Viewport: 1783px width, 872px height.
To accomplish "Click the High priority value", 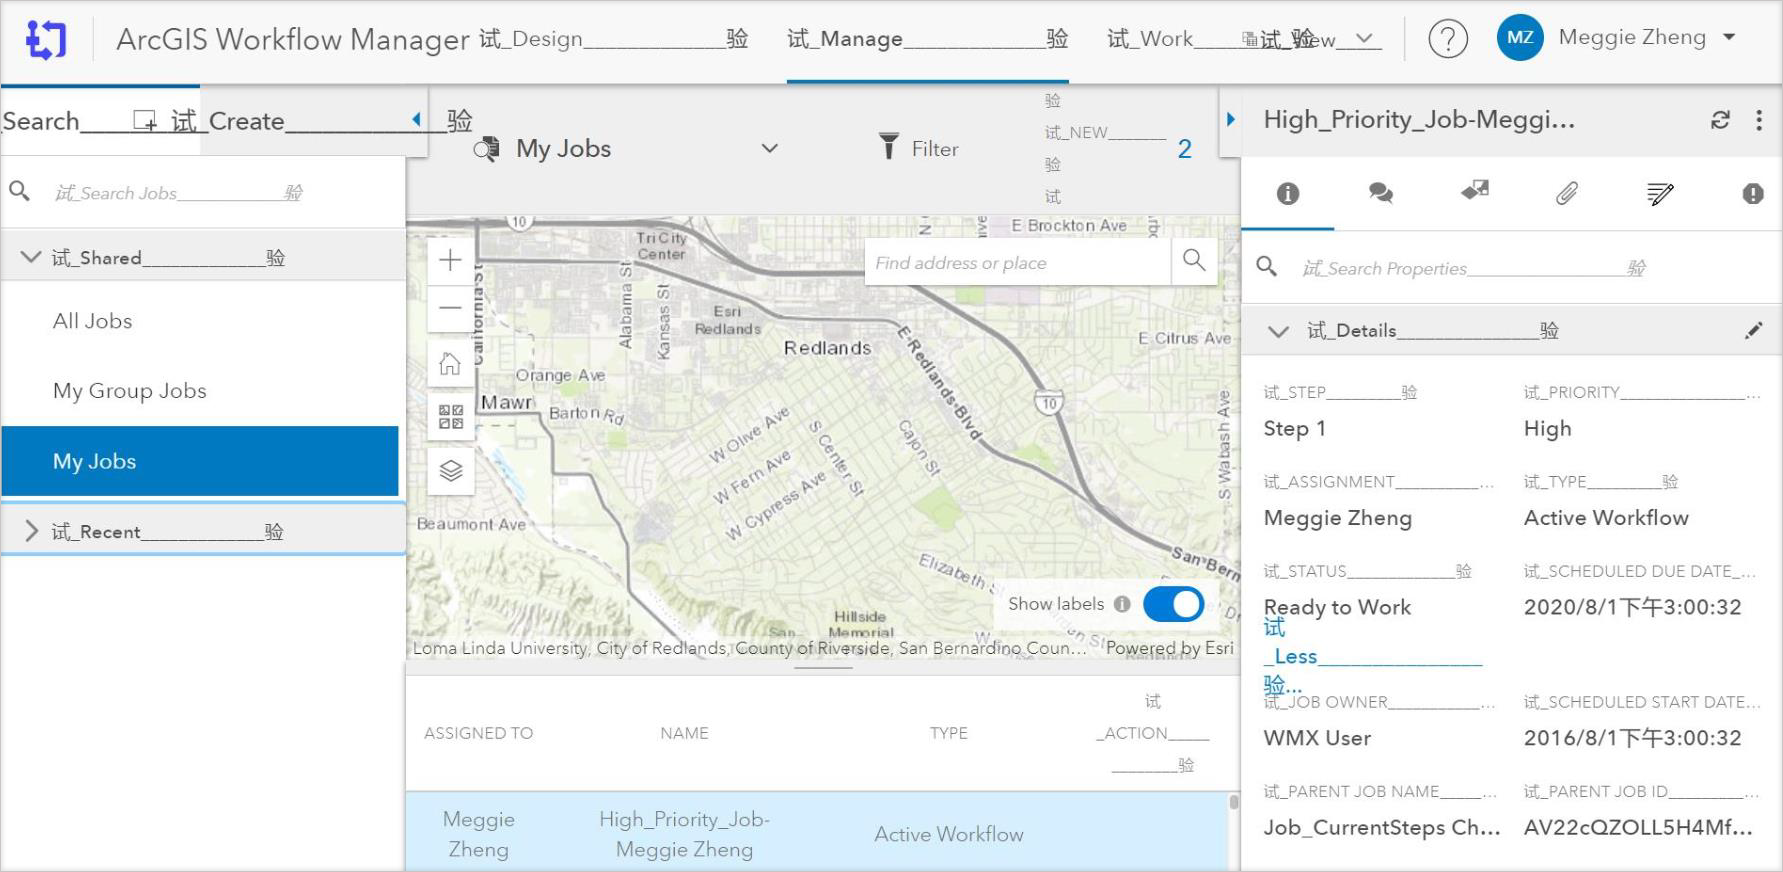I will [1547, 429].
